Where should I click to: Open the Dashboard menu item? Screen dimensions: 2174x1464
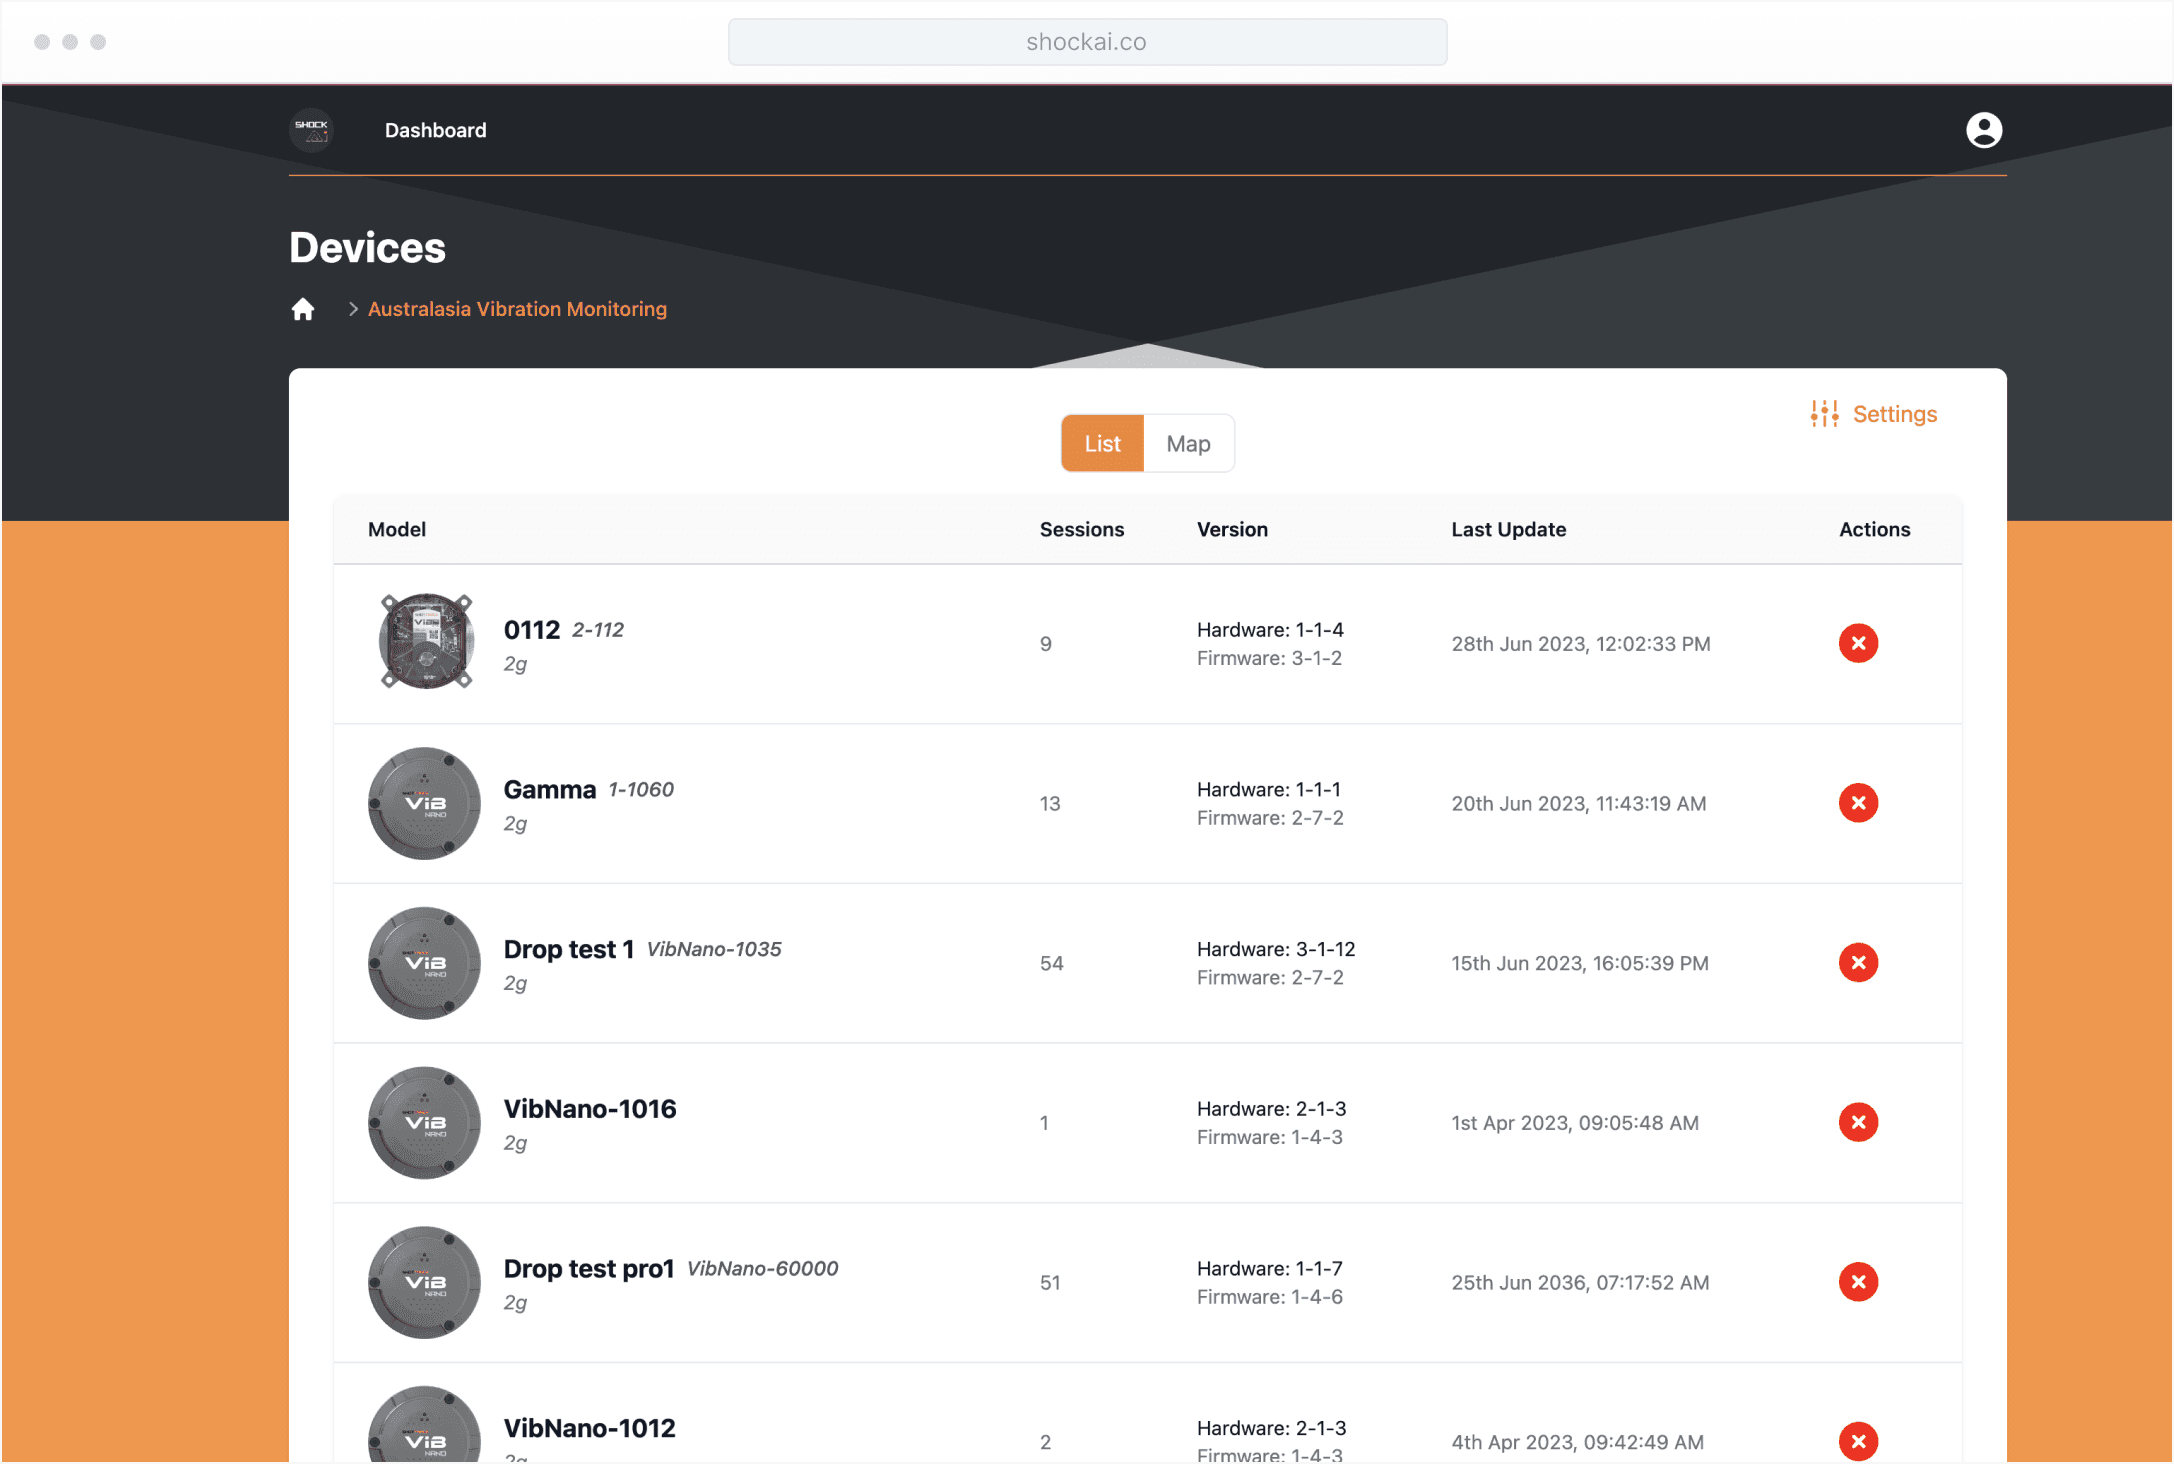(x=435, y=130)
